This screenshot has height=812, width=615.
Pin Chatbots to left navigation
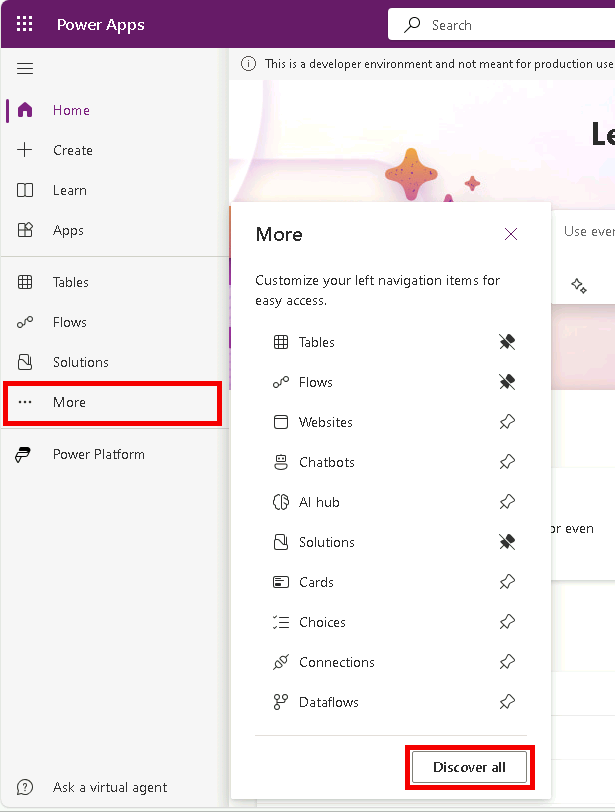tap(507, 462)
